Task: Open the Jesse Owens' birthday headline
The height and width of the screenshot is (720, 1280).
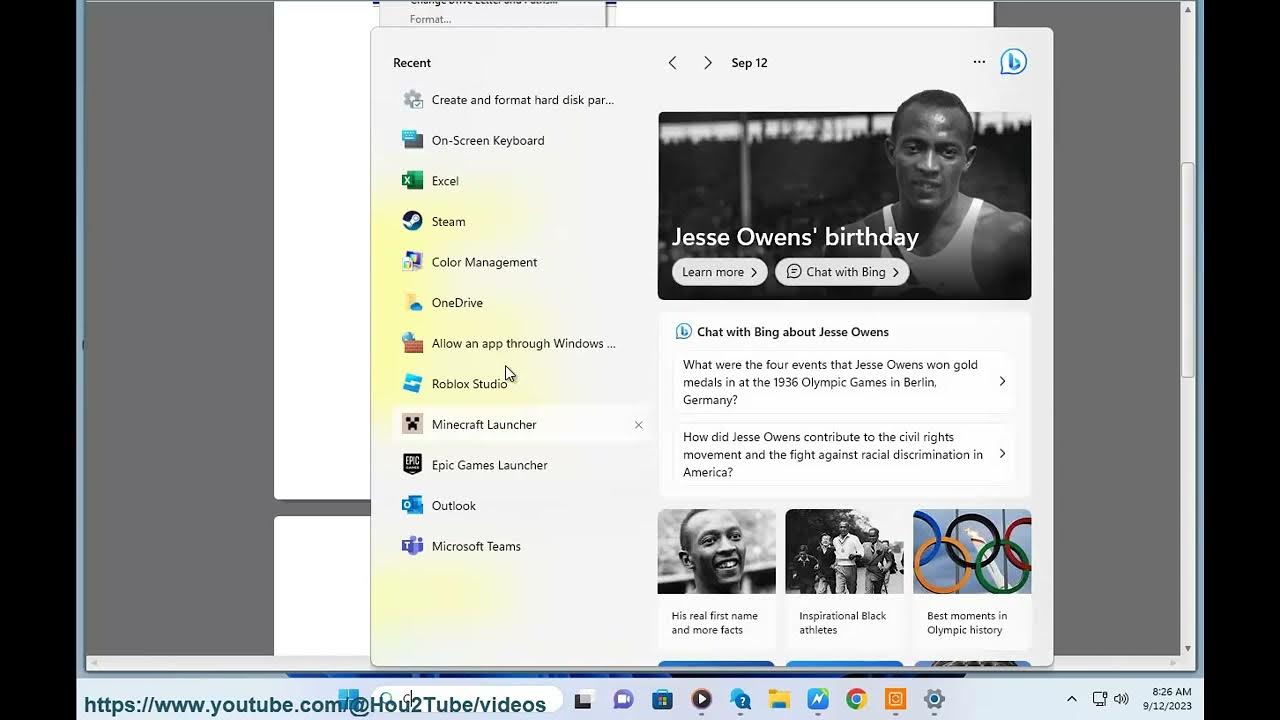Action: tap(795, 237)
